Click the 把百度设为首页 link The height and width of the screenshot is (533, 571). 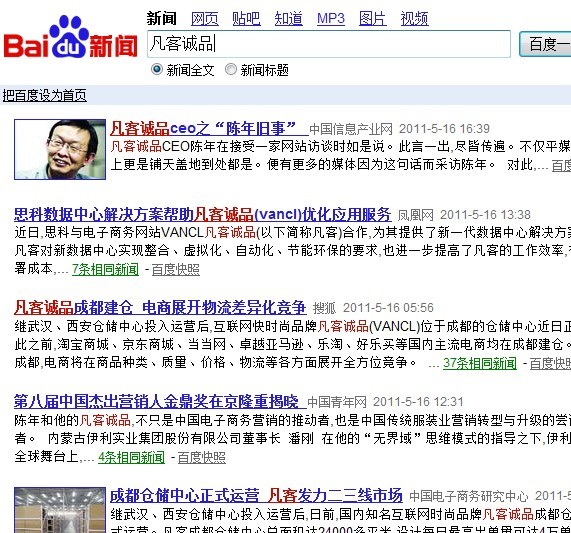(44, 96)
